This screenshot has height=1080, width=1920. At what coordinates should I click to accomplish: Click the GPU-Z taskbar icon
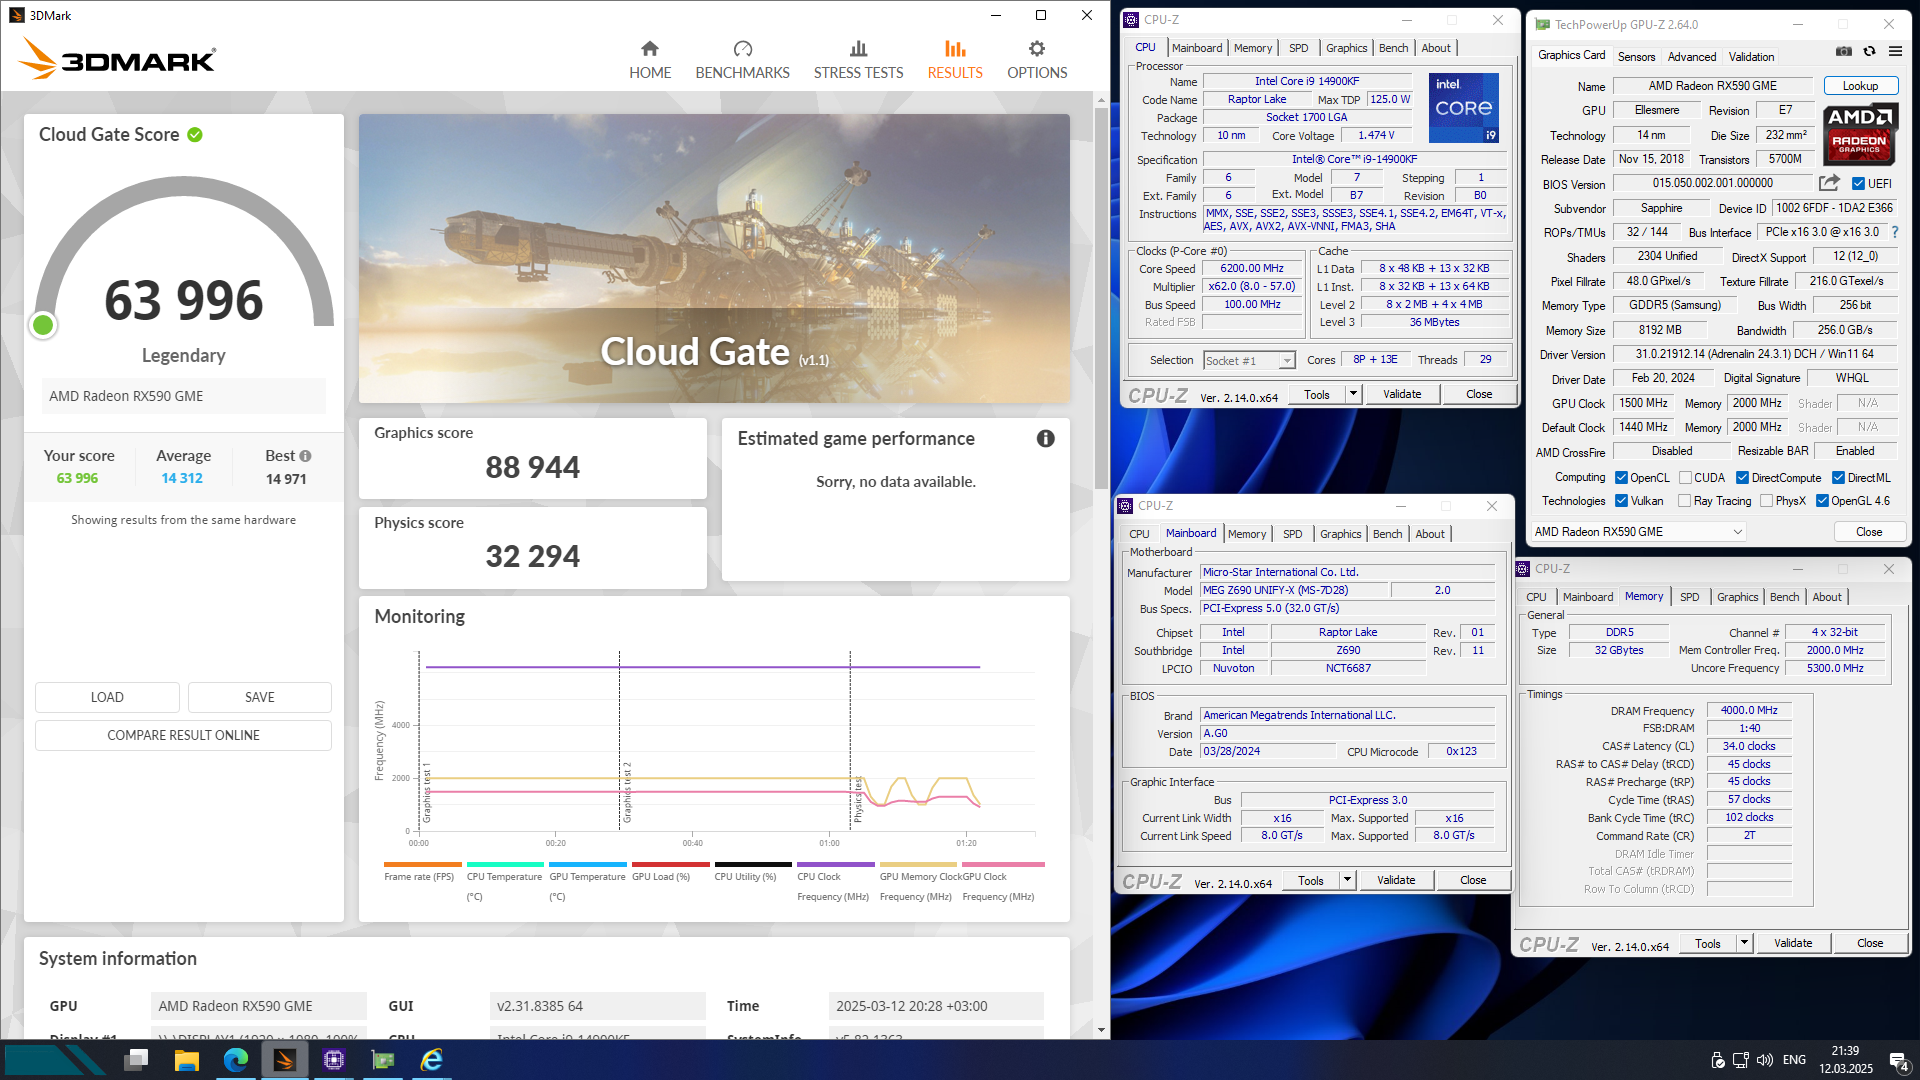tap(383, 1060)
